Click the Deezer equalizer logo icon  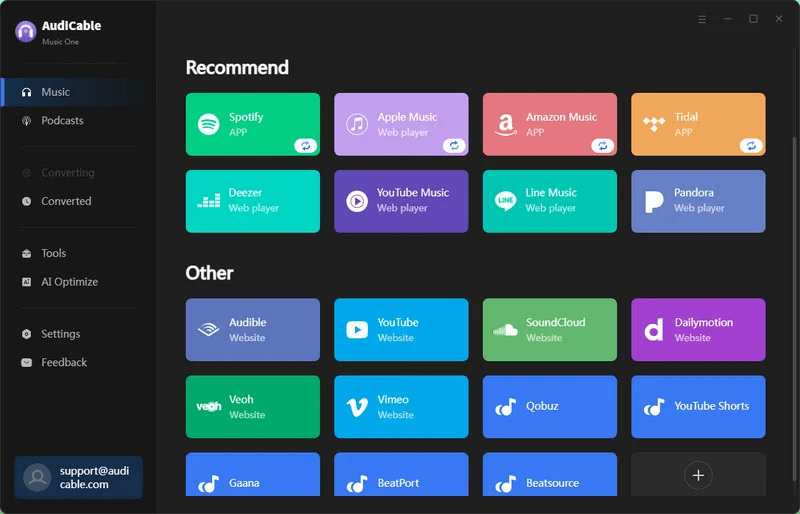[209, 201]
